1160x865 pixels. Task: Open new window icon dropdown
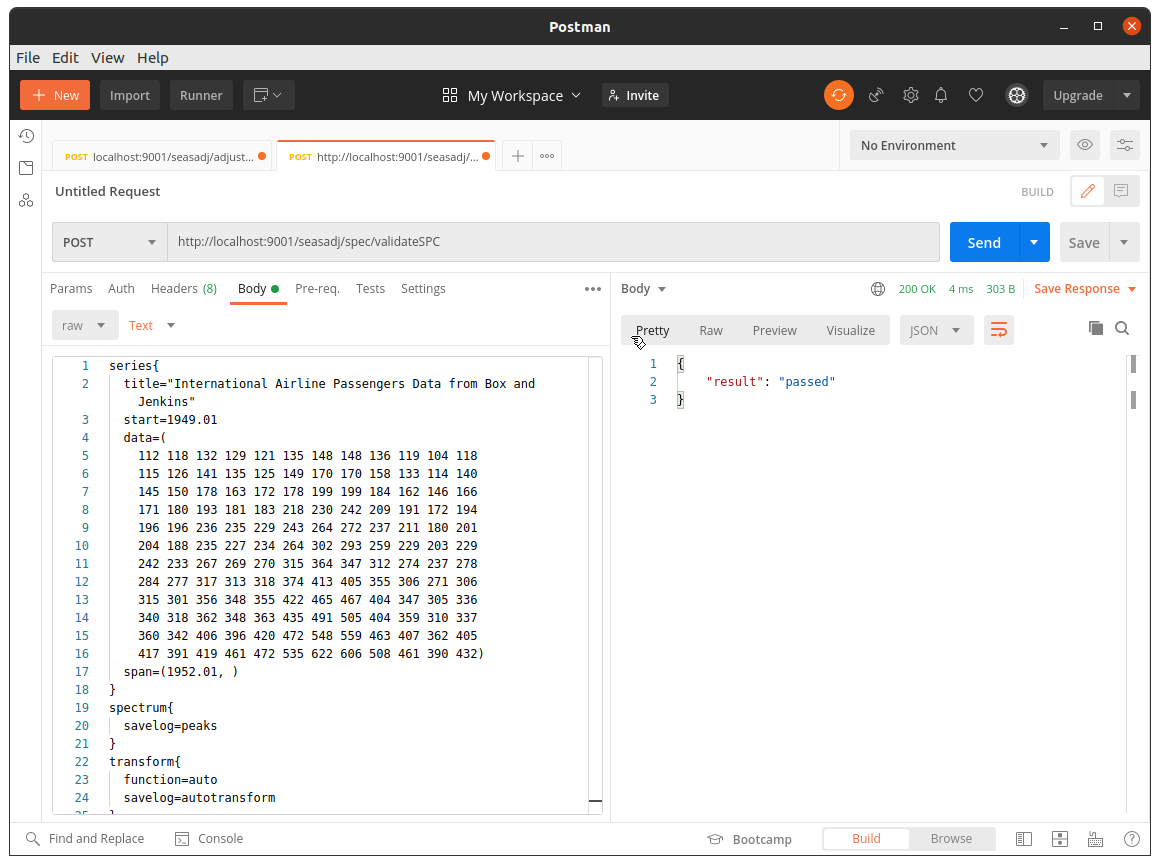click(x=269, y=95)
